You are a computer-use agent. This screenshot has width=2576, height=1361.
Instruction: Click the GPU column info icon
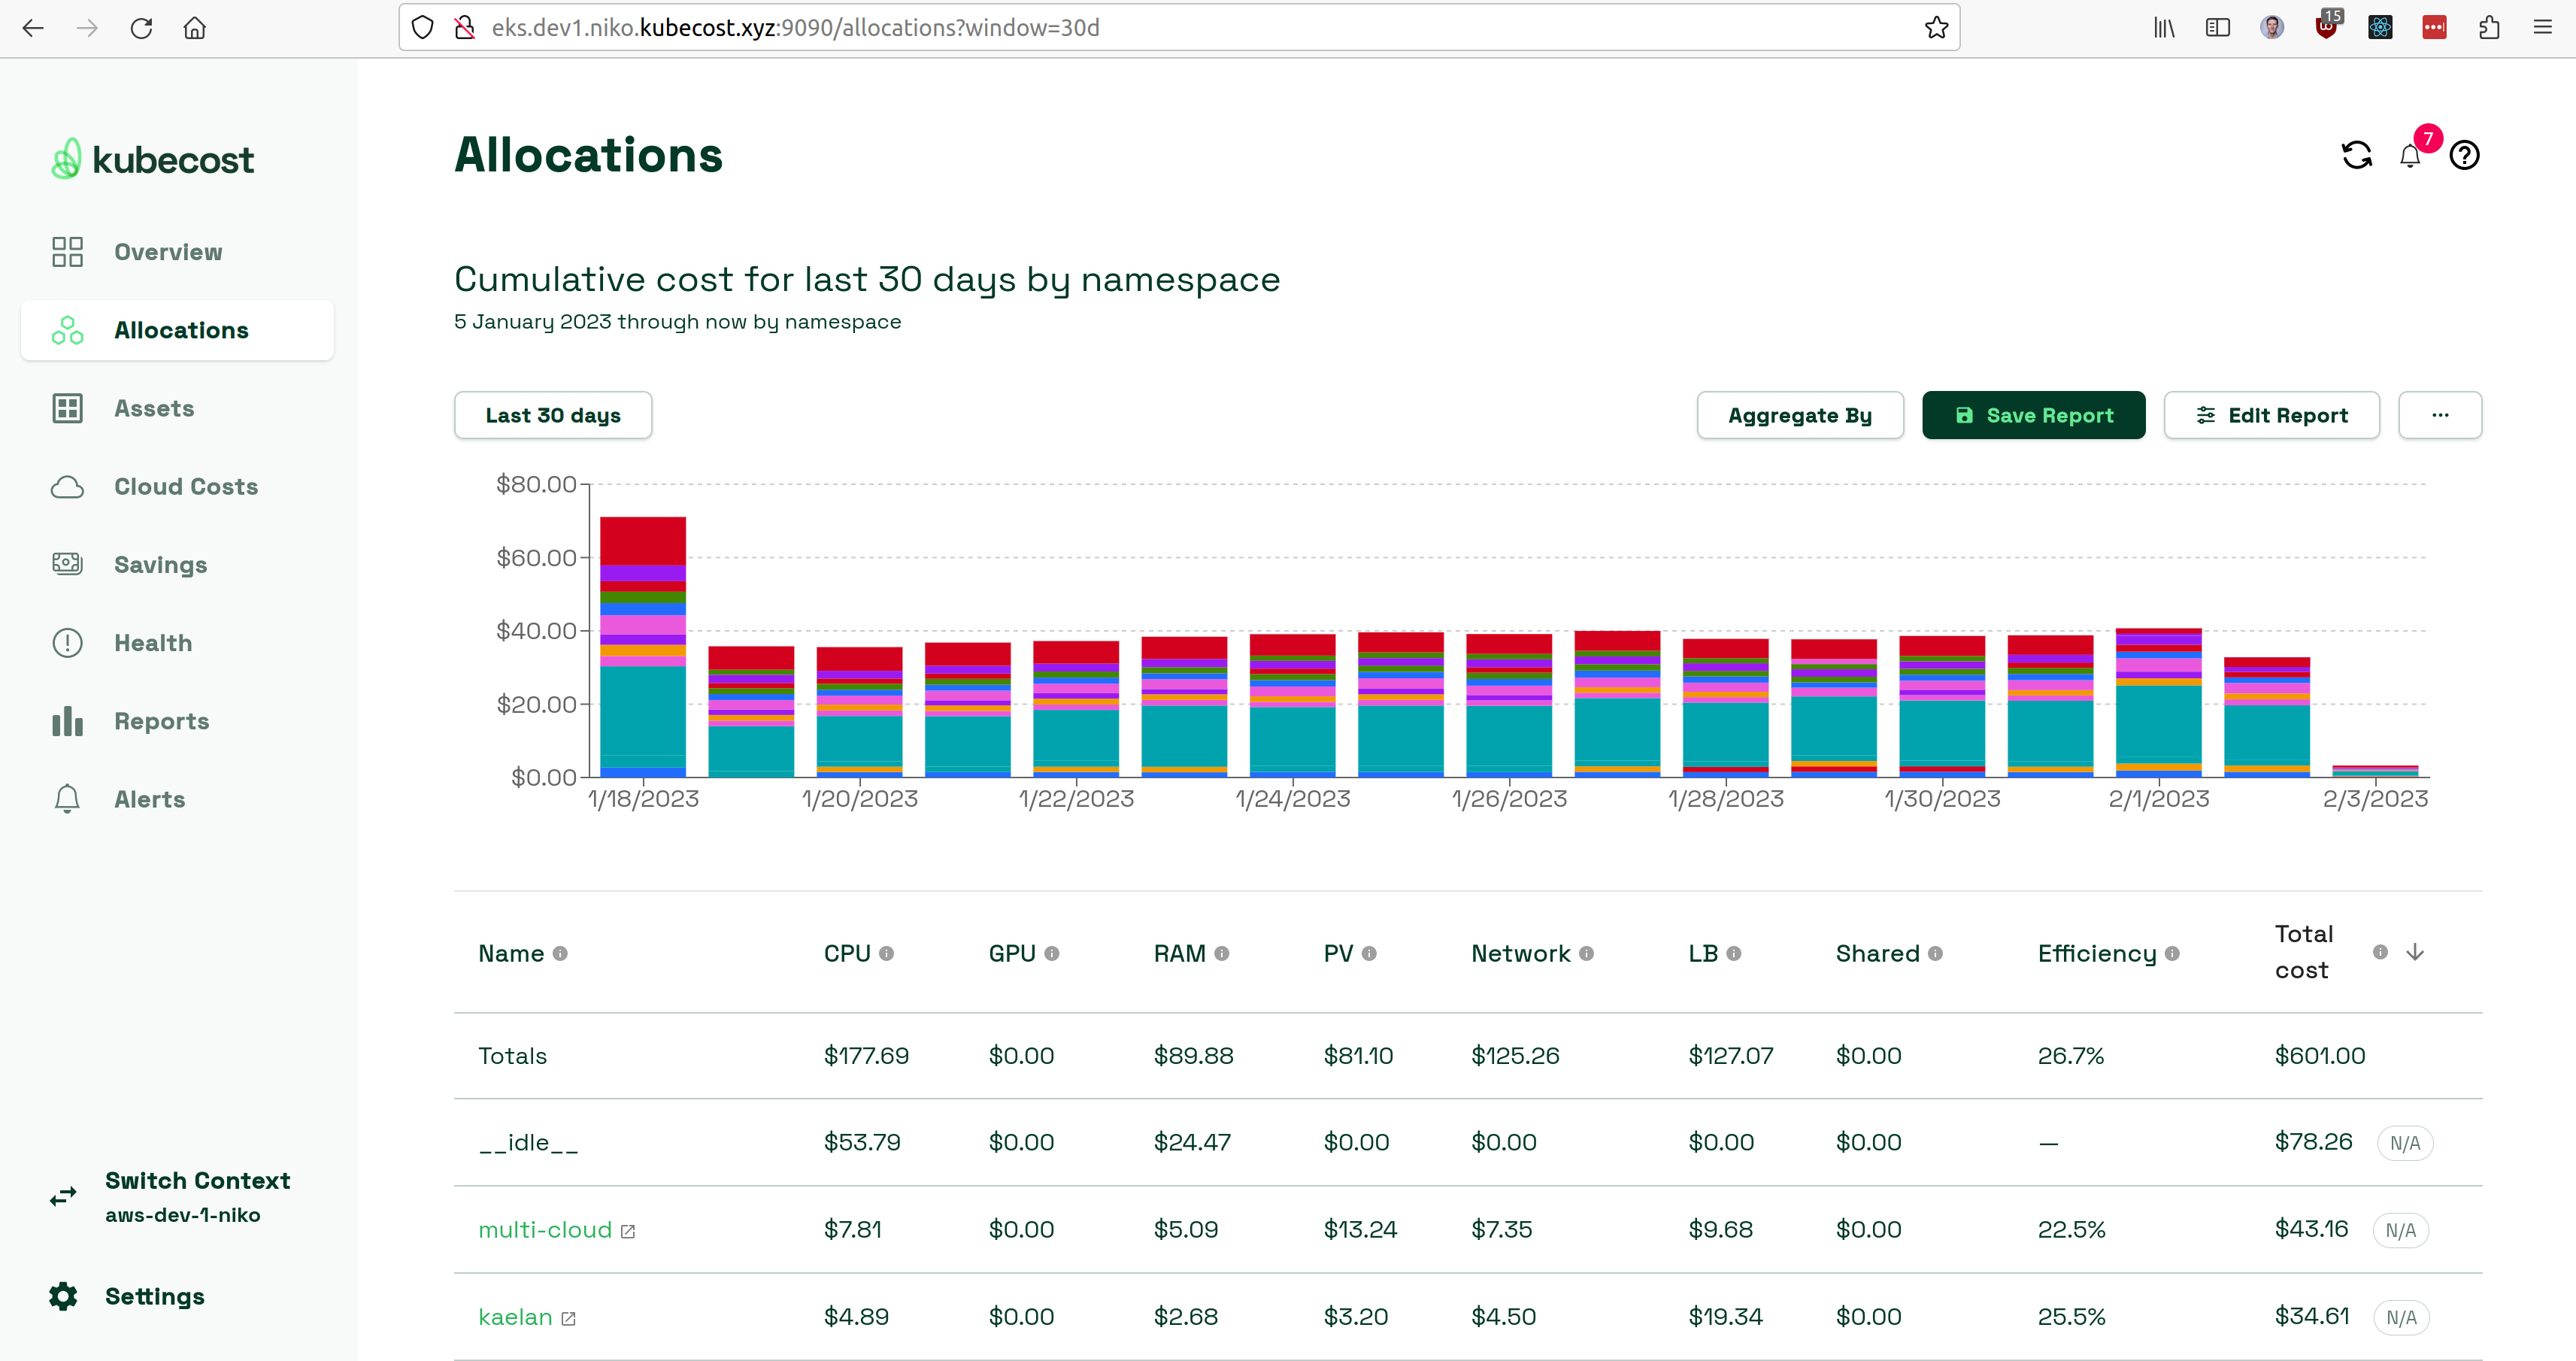click(1051, 954)
